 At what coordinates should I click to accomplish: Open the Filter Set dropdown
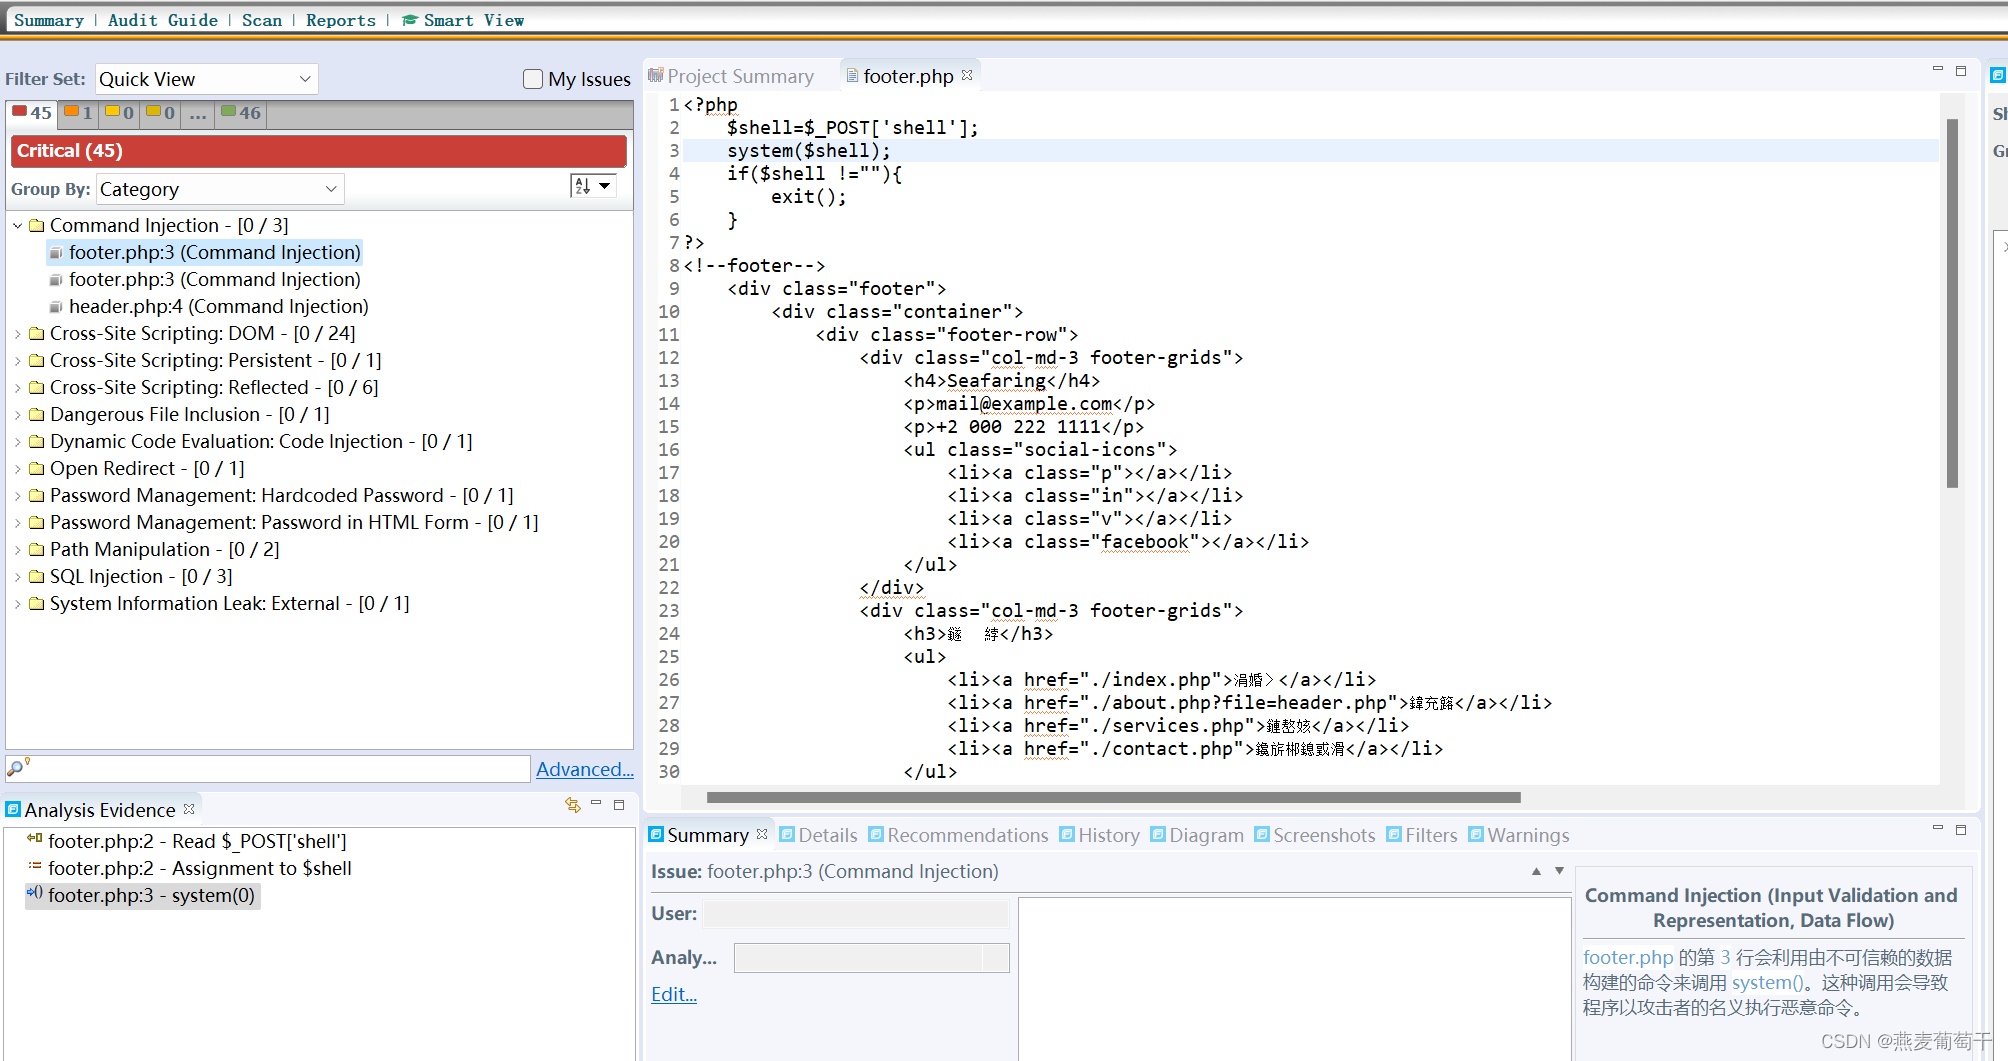click(207, 79)
